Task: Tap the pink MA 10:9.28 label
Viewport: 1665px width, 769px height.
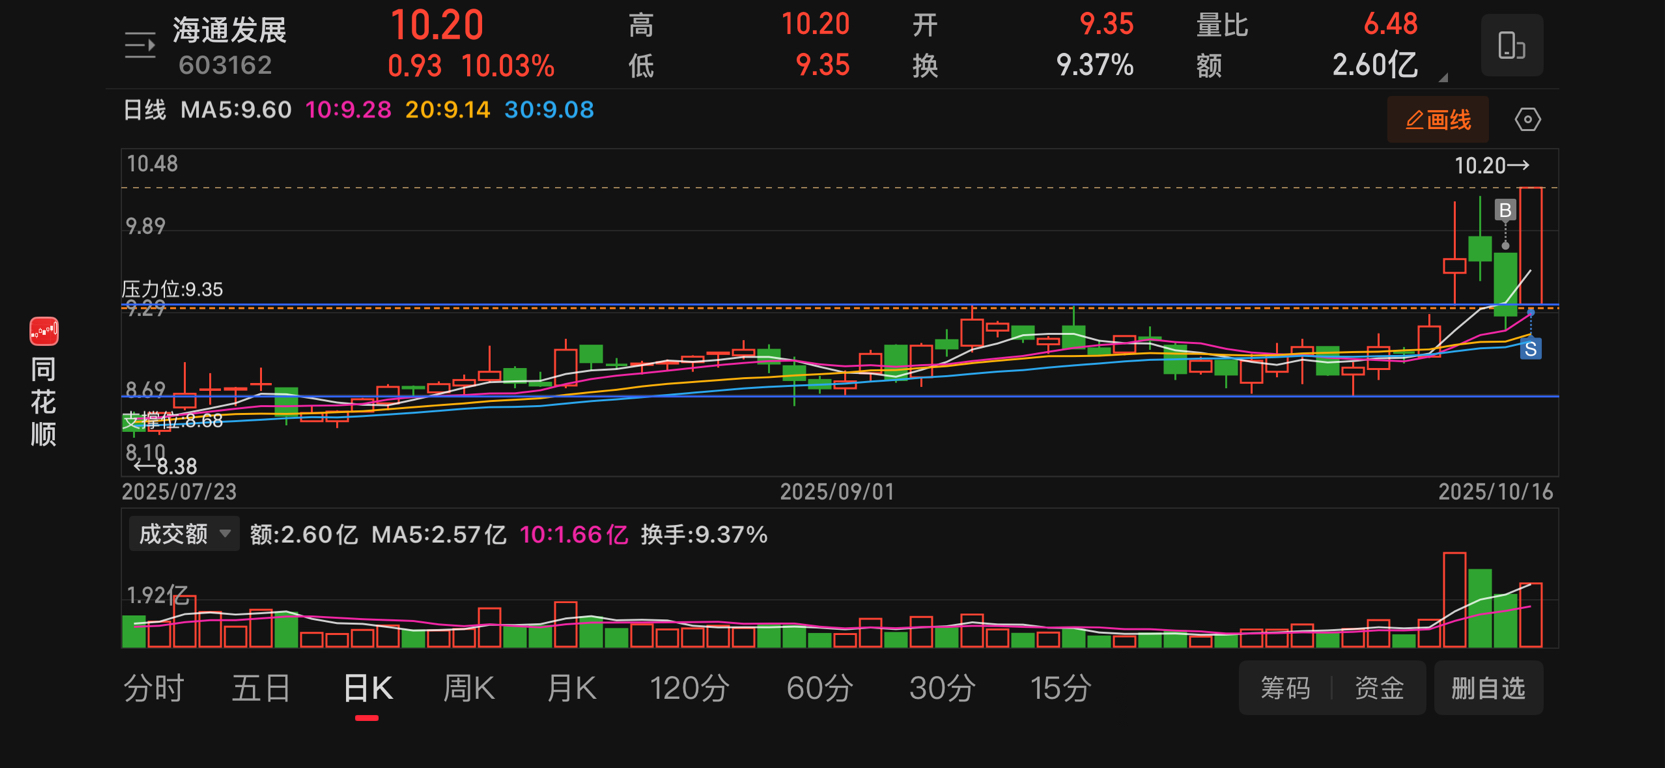Action: 348,110
